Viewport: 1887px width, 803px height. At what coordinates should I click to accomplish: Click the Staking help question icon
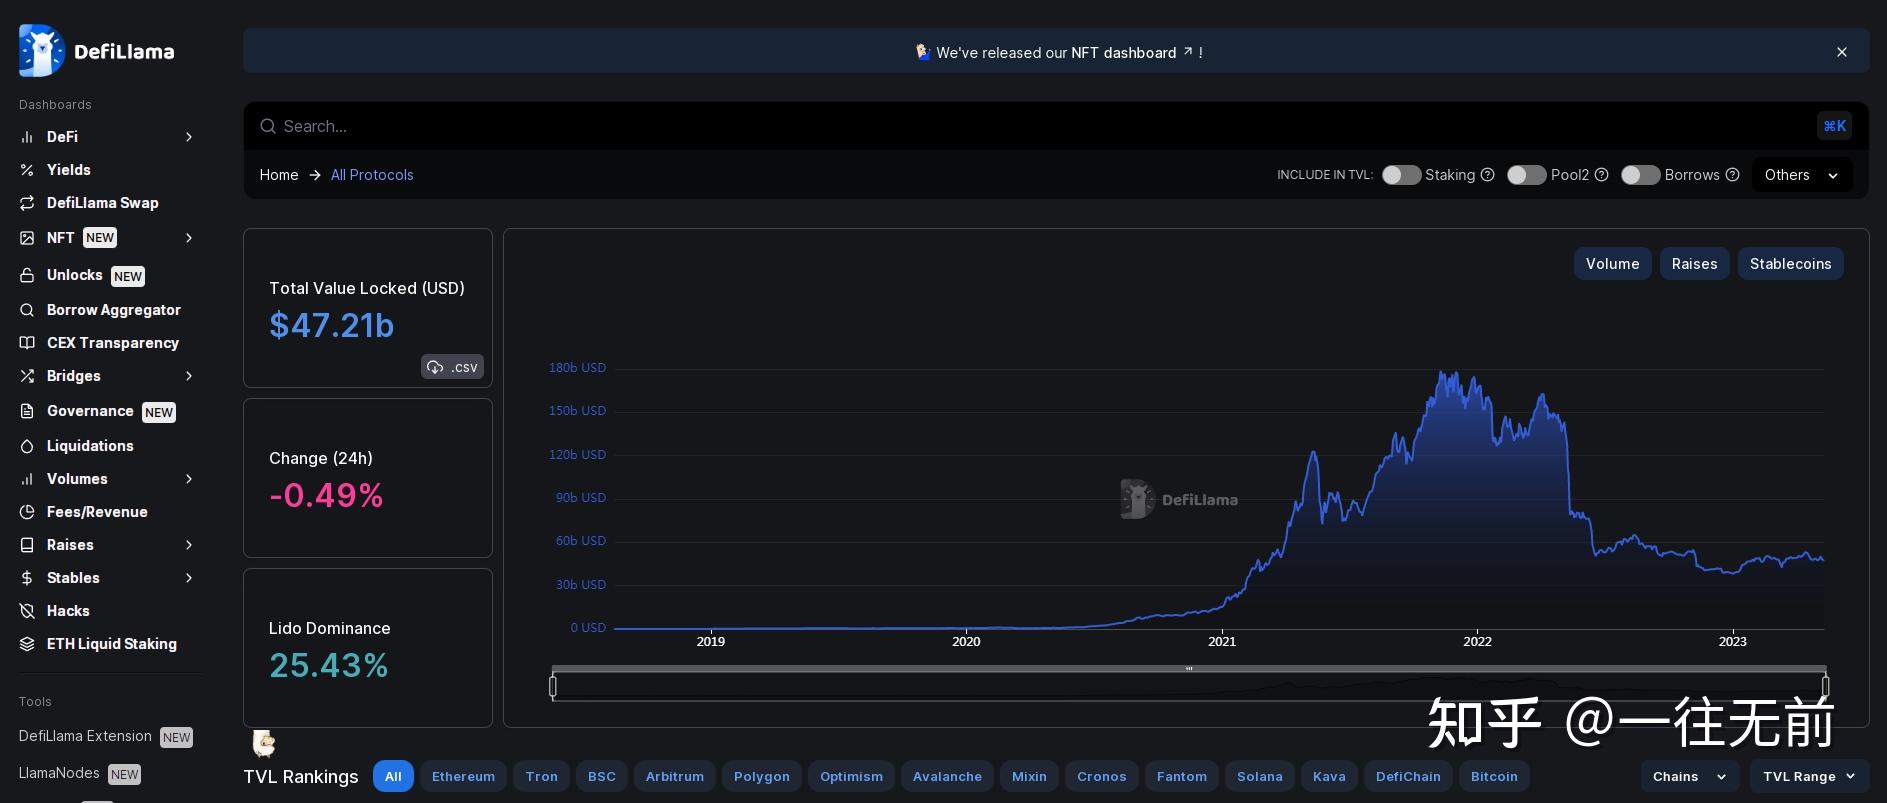click(x=1487, y=175)
